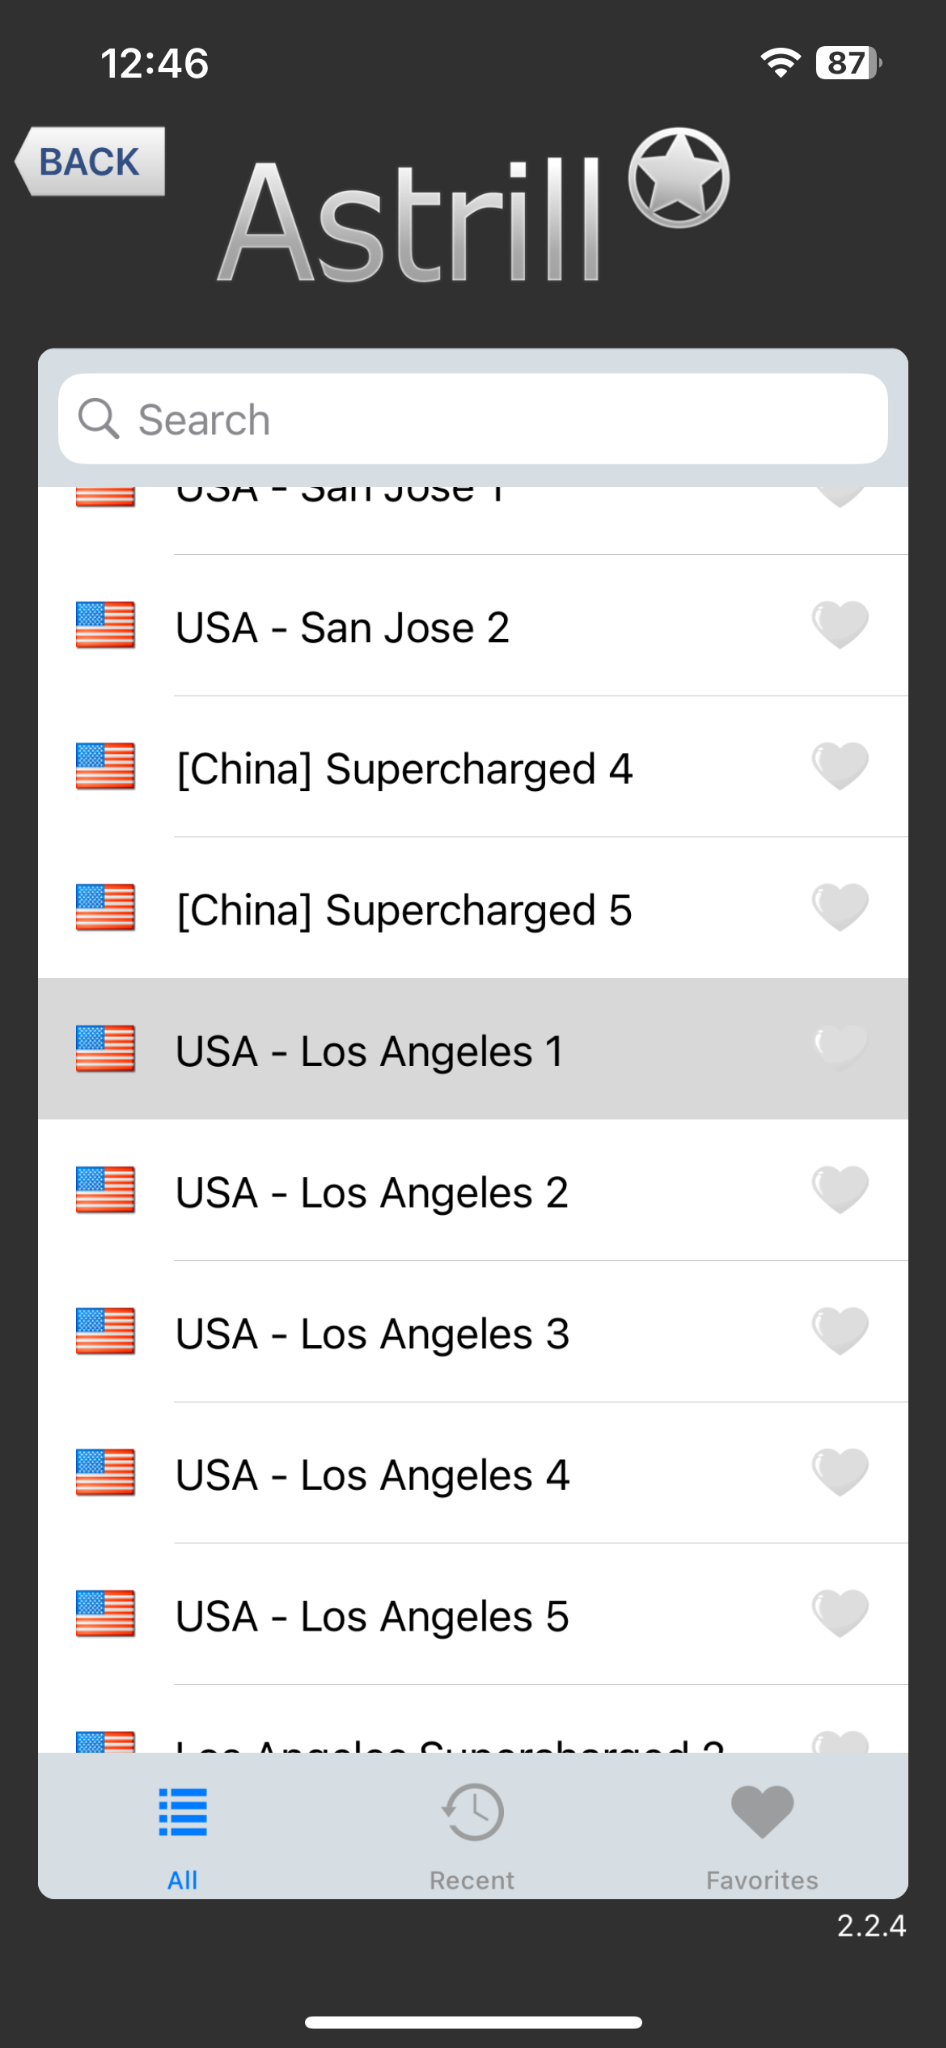Click the flag icon beside [China] Supercharged 5
Screen dimensions: 946x2048
(x=105, y=909)
